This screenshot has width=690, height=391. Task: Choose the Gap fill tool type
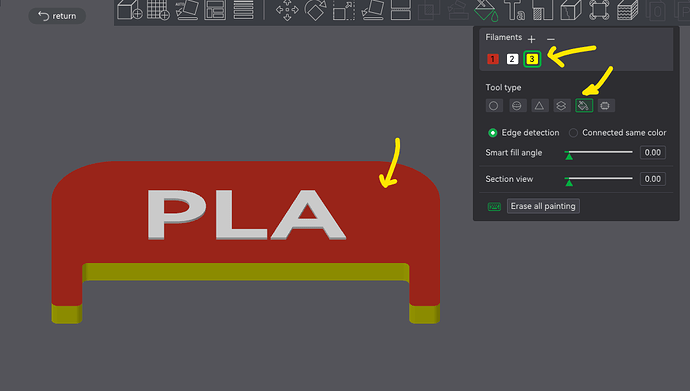tap(606, 106)
